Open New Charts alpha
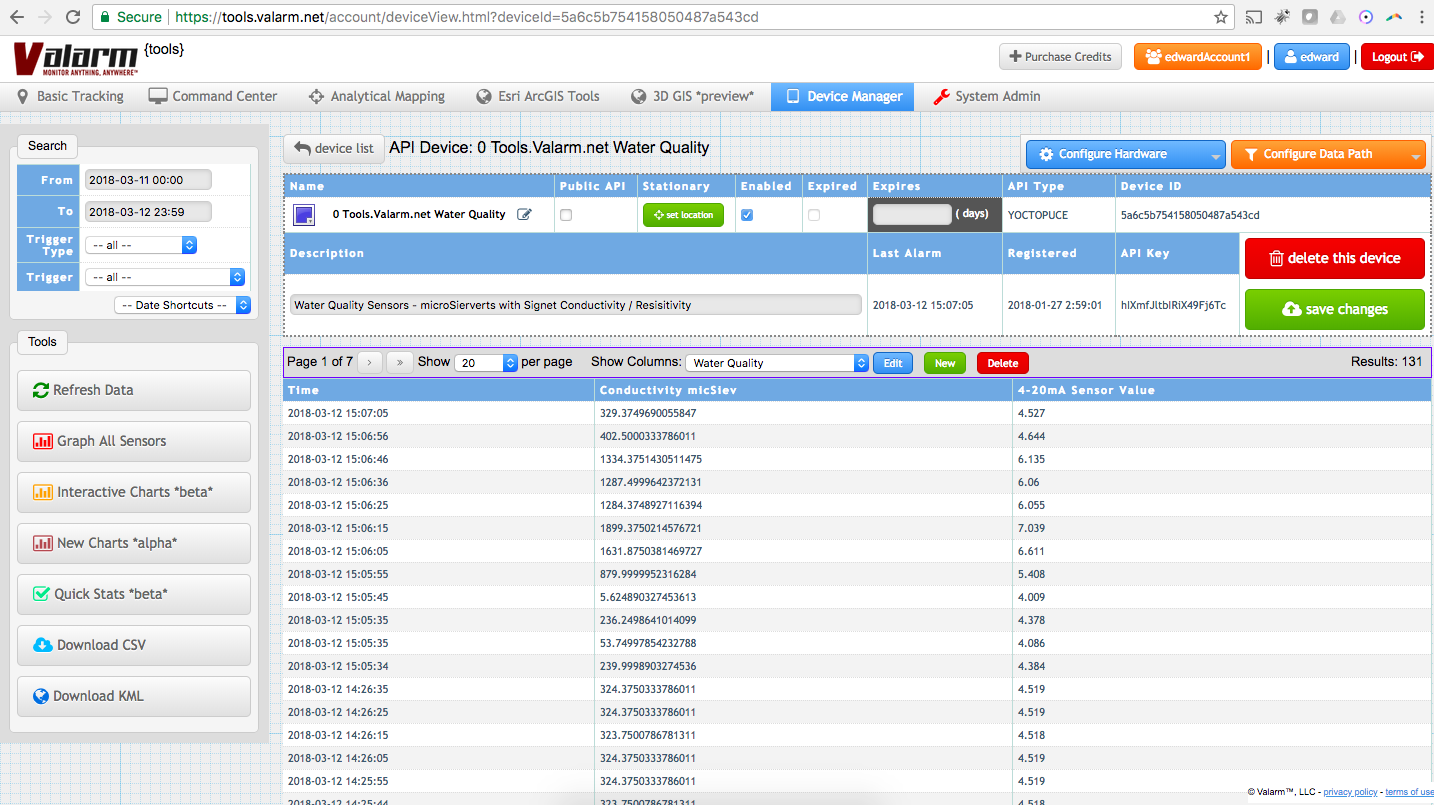 [134, 543]
